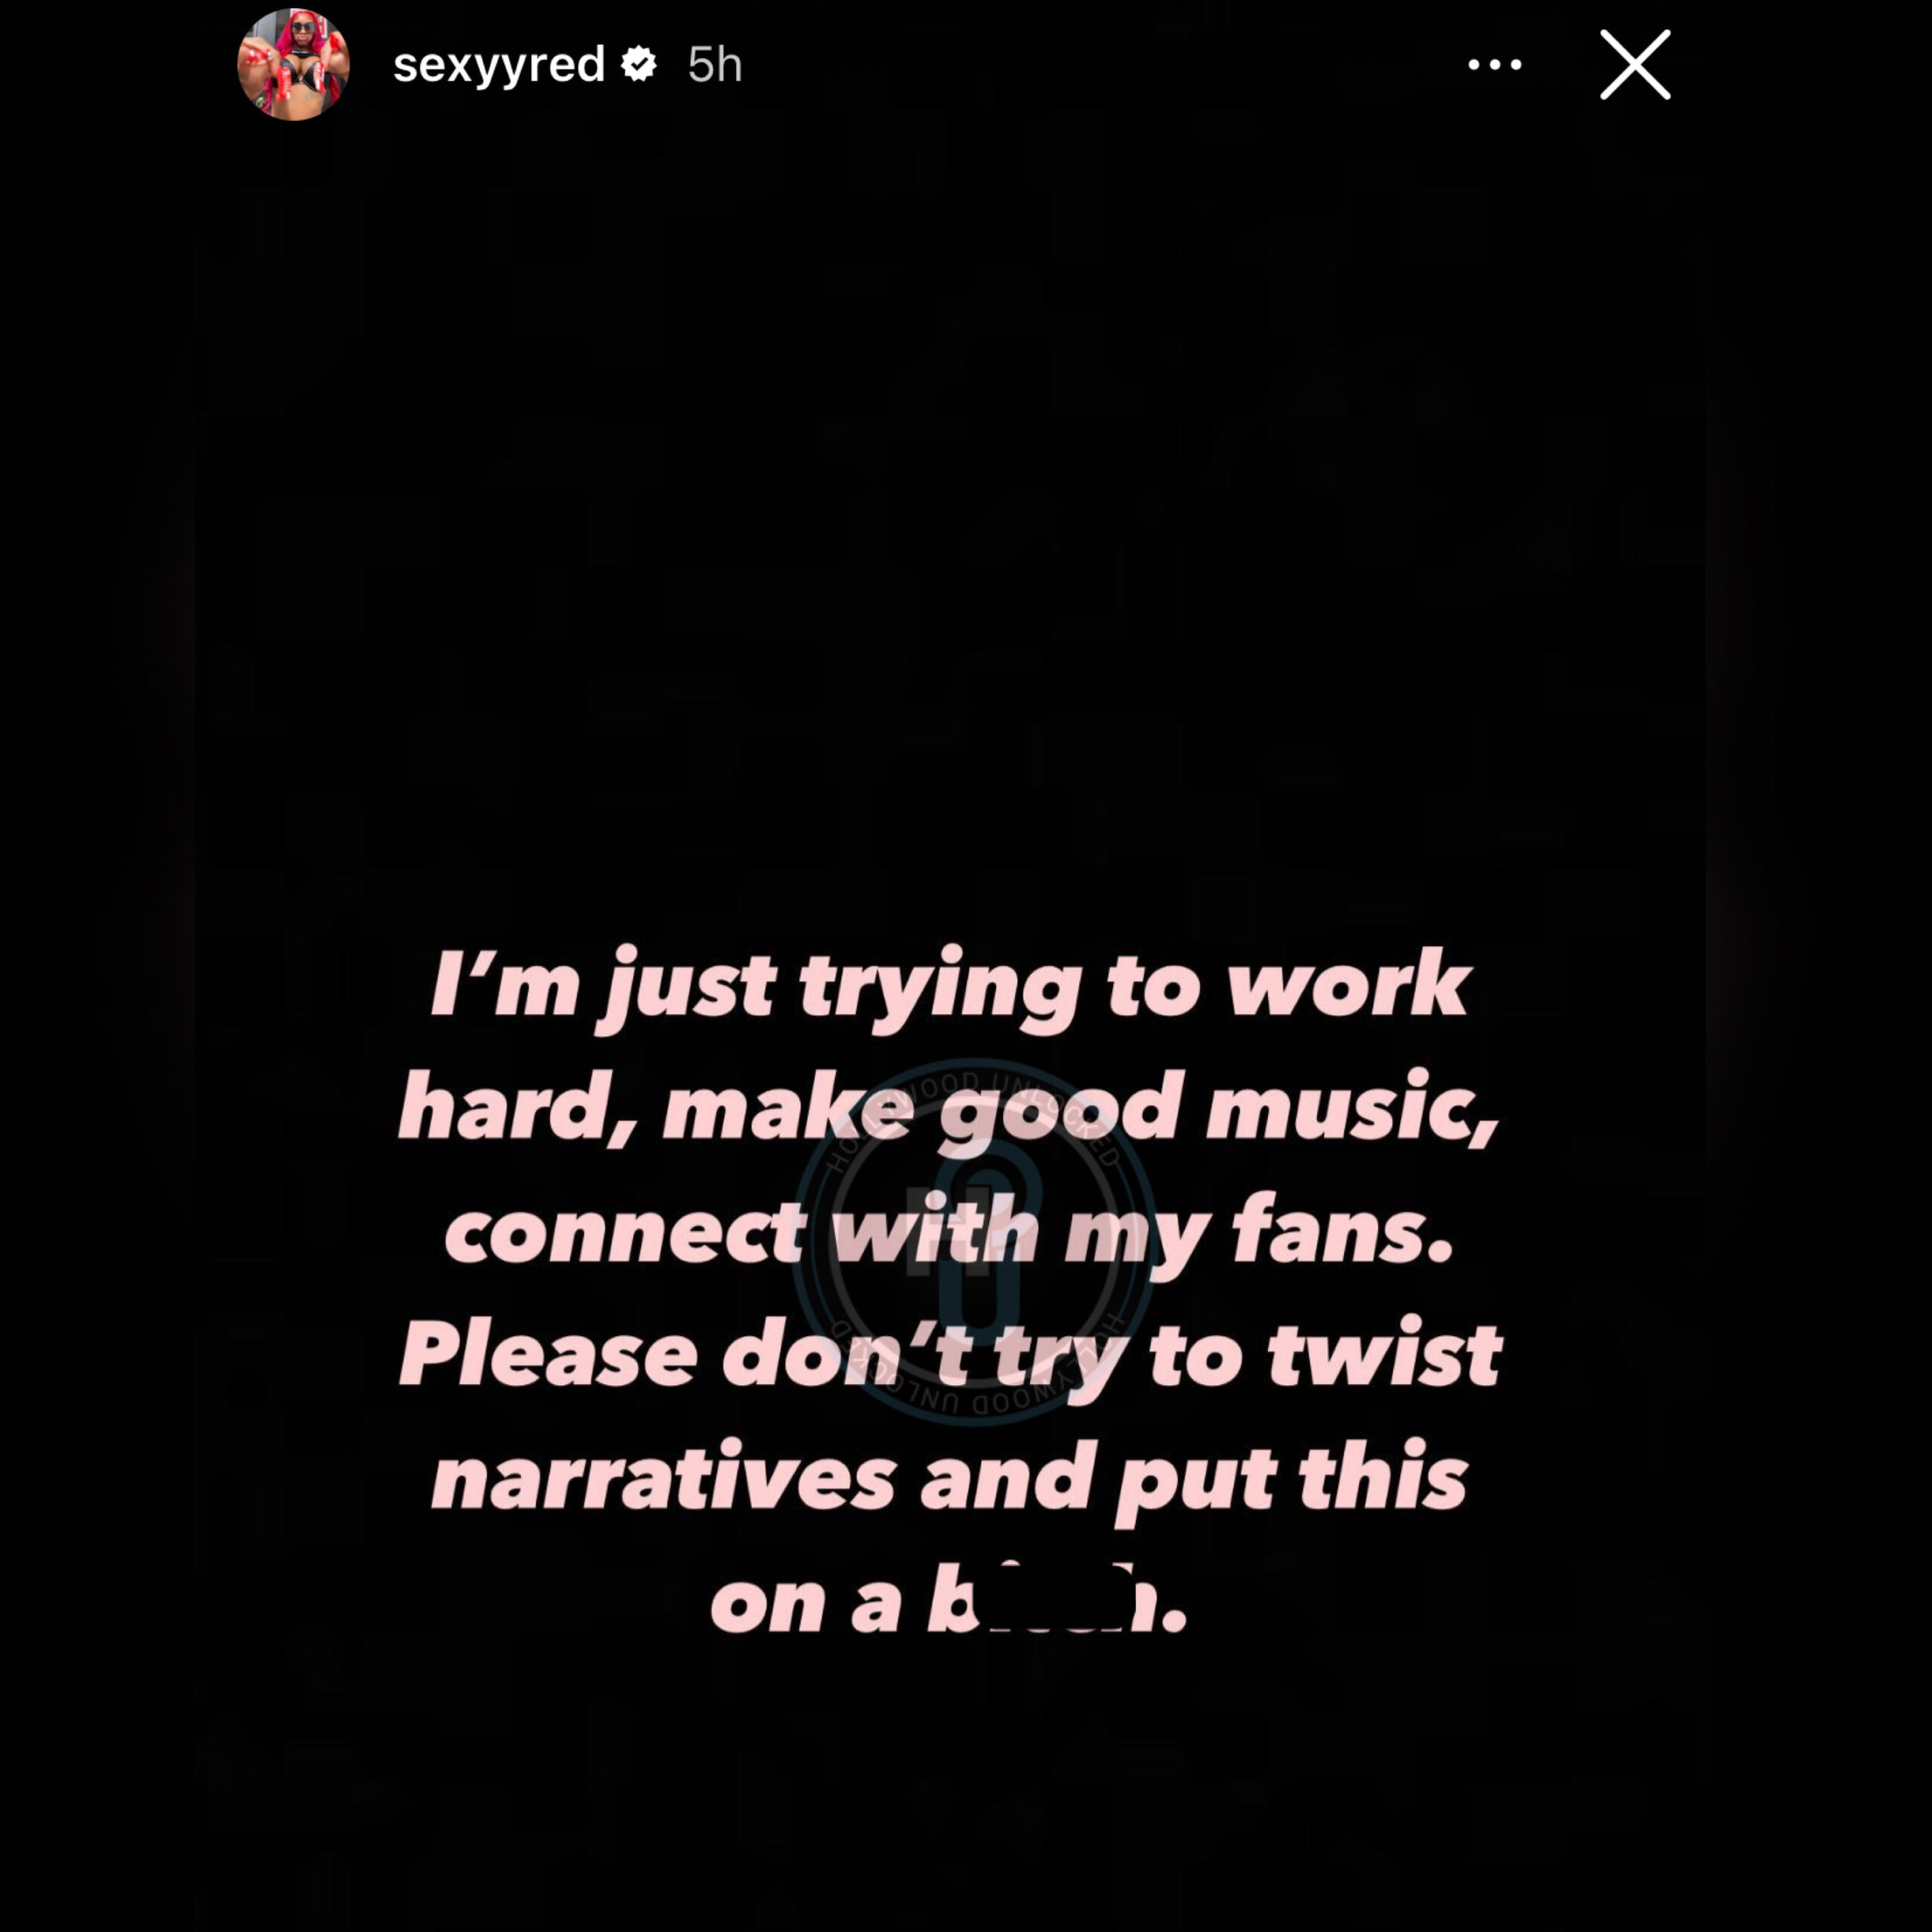
Task: Click the word "twist" in the story
Action: (1384, 1356)
